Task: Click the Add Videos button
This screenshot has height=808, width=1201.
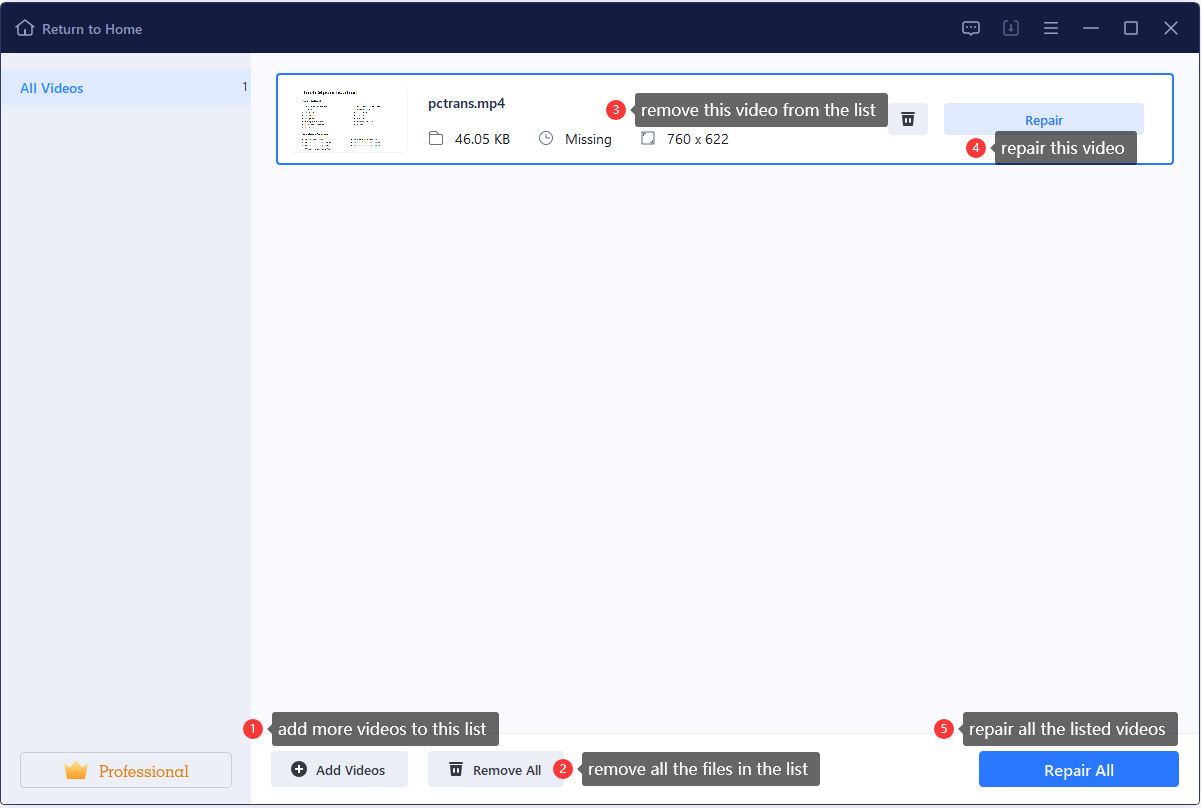Action: click(x=339, y=769)
